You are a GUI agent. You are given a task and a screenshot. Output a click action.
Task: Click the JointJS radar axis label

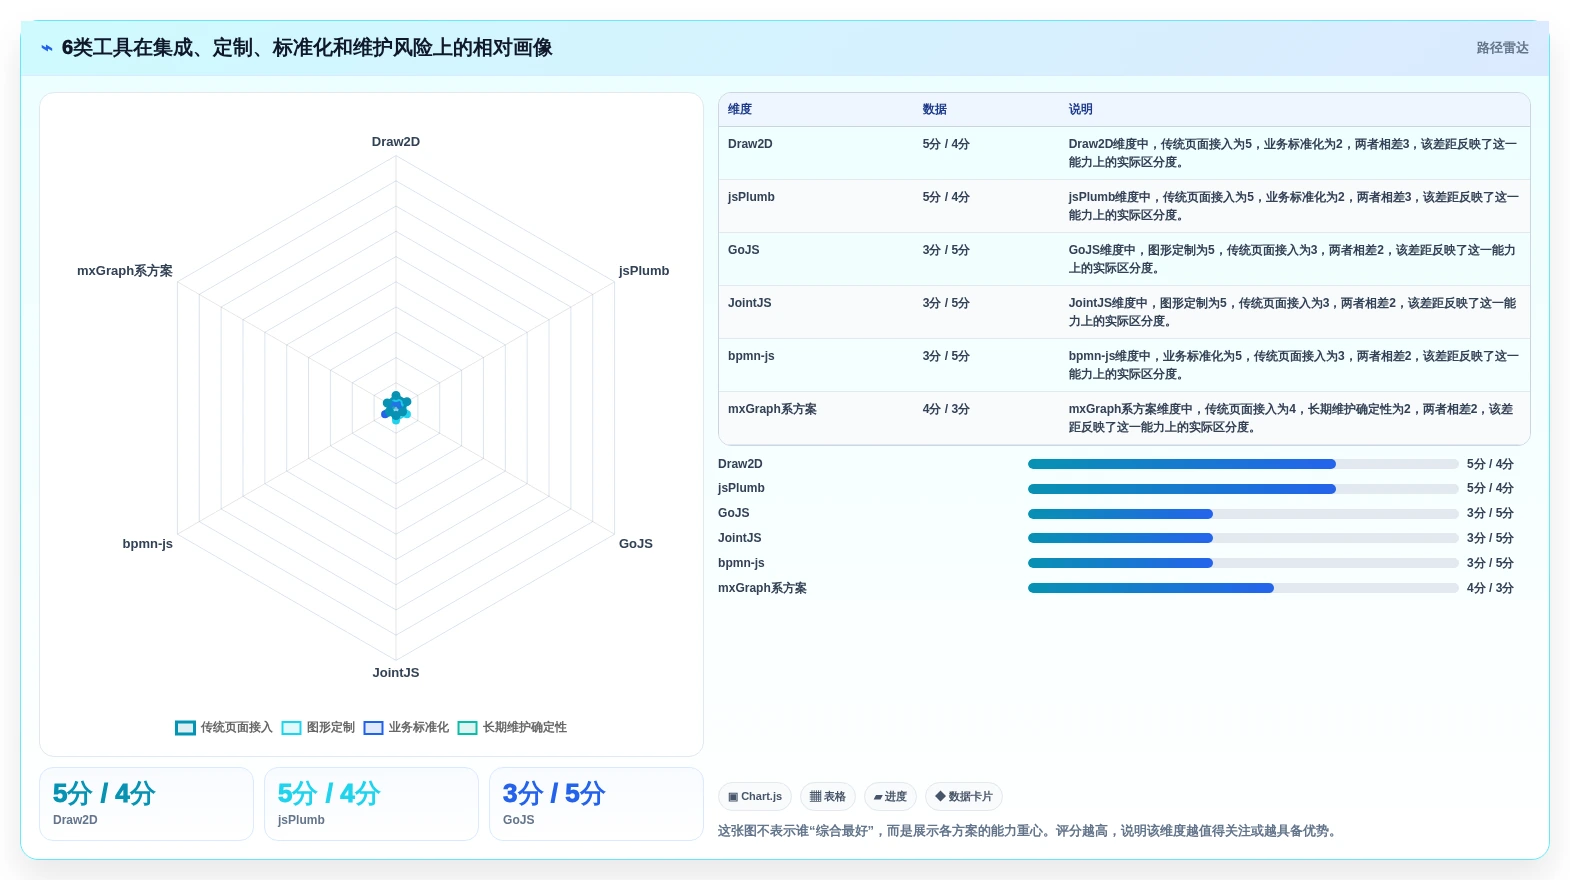click(396, 673)
